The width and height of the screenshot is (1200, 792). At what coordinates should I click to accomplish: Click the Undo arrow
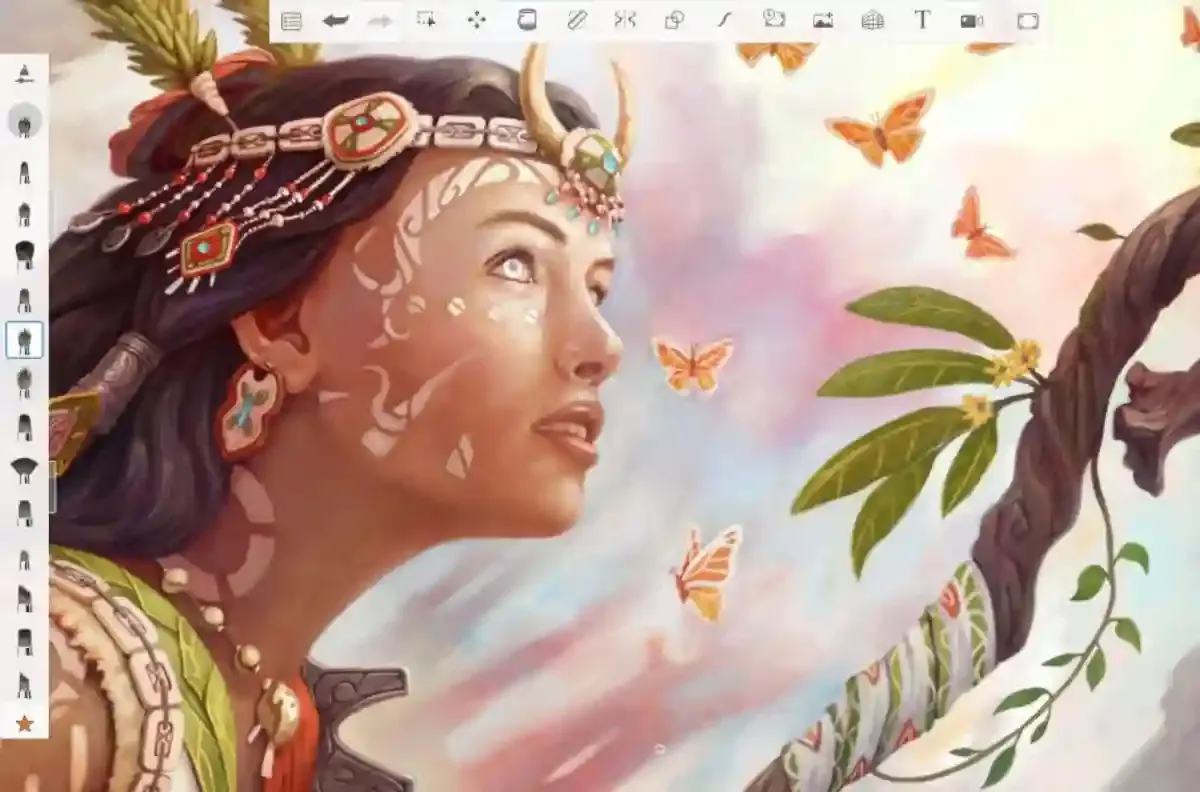(335, 20)
